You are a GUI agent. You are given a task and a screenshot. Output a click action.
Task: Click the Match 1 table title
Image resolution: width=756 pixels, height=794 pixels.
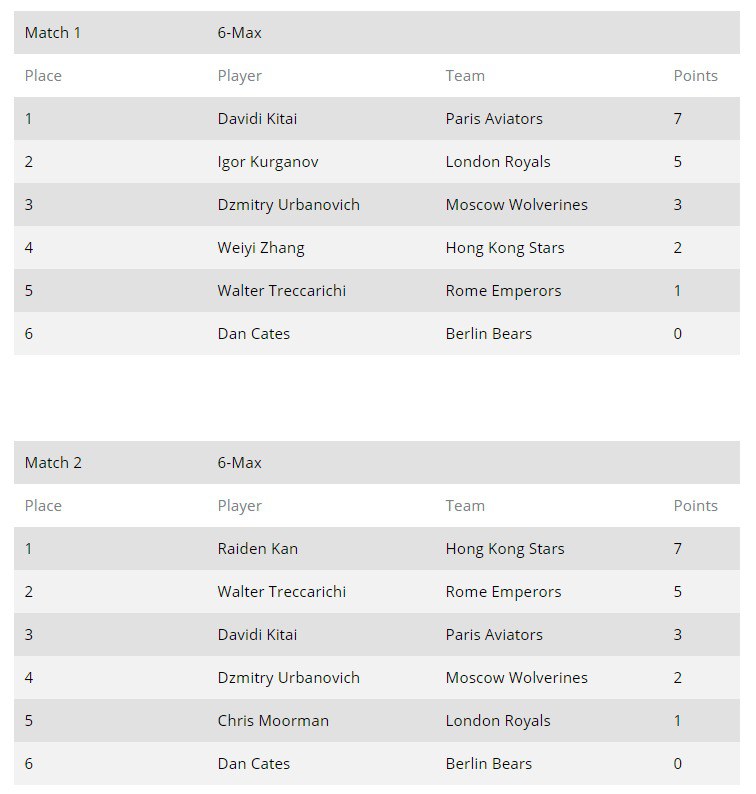coord(53,33)
